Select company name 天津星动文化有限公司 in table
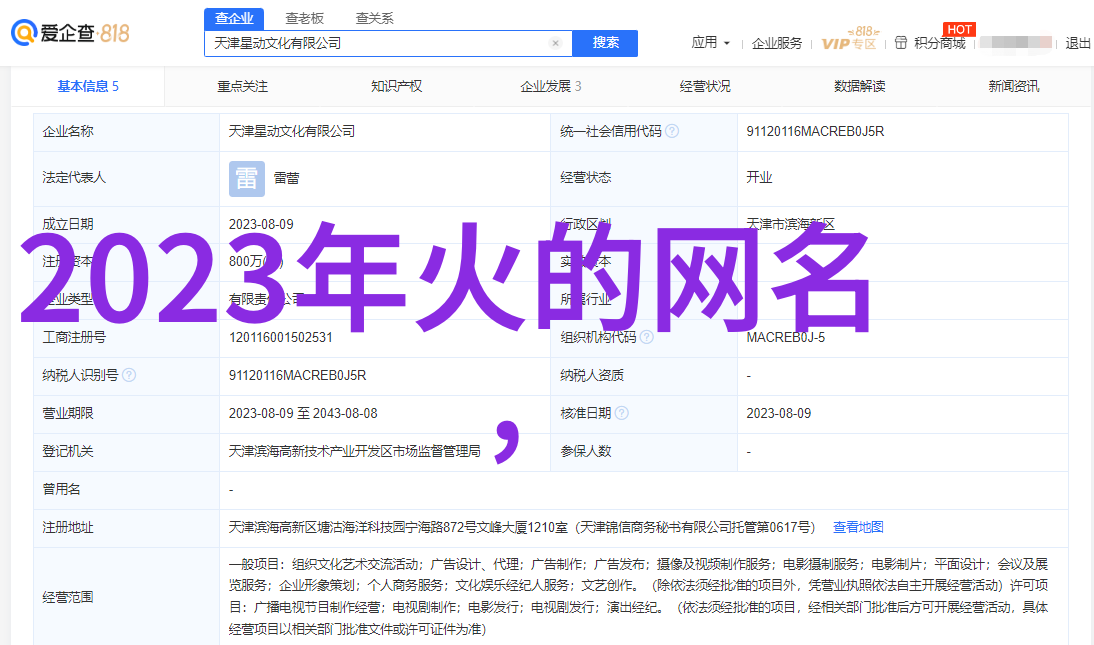1094x645 pixels. (292, 131)
